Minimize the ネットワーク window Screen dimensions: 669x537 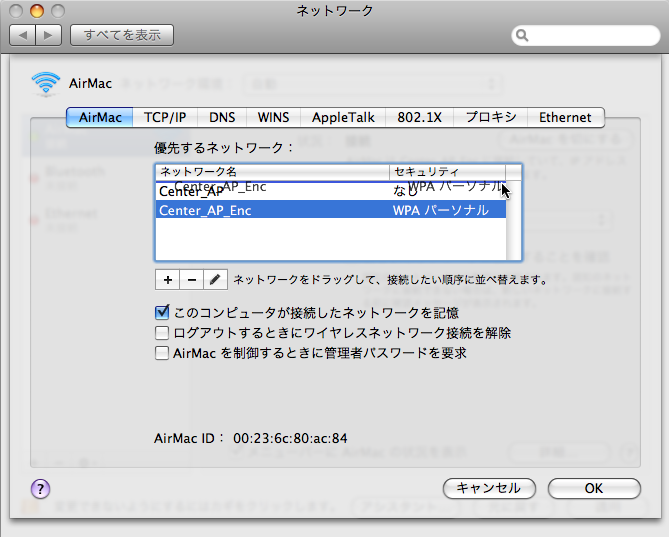pos(37,11)
